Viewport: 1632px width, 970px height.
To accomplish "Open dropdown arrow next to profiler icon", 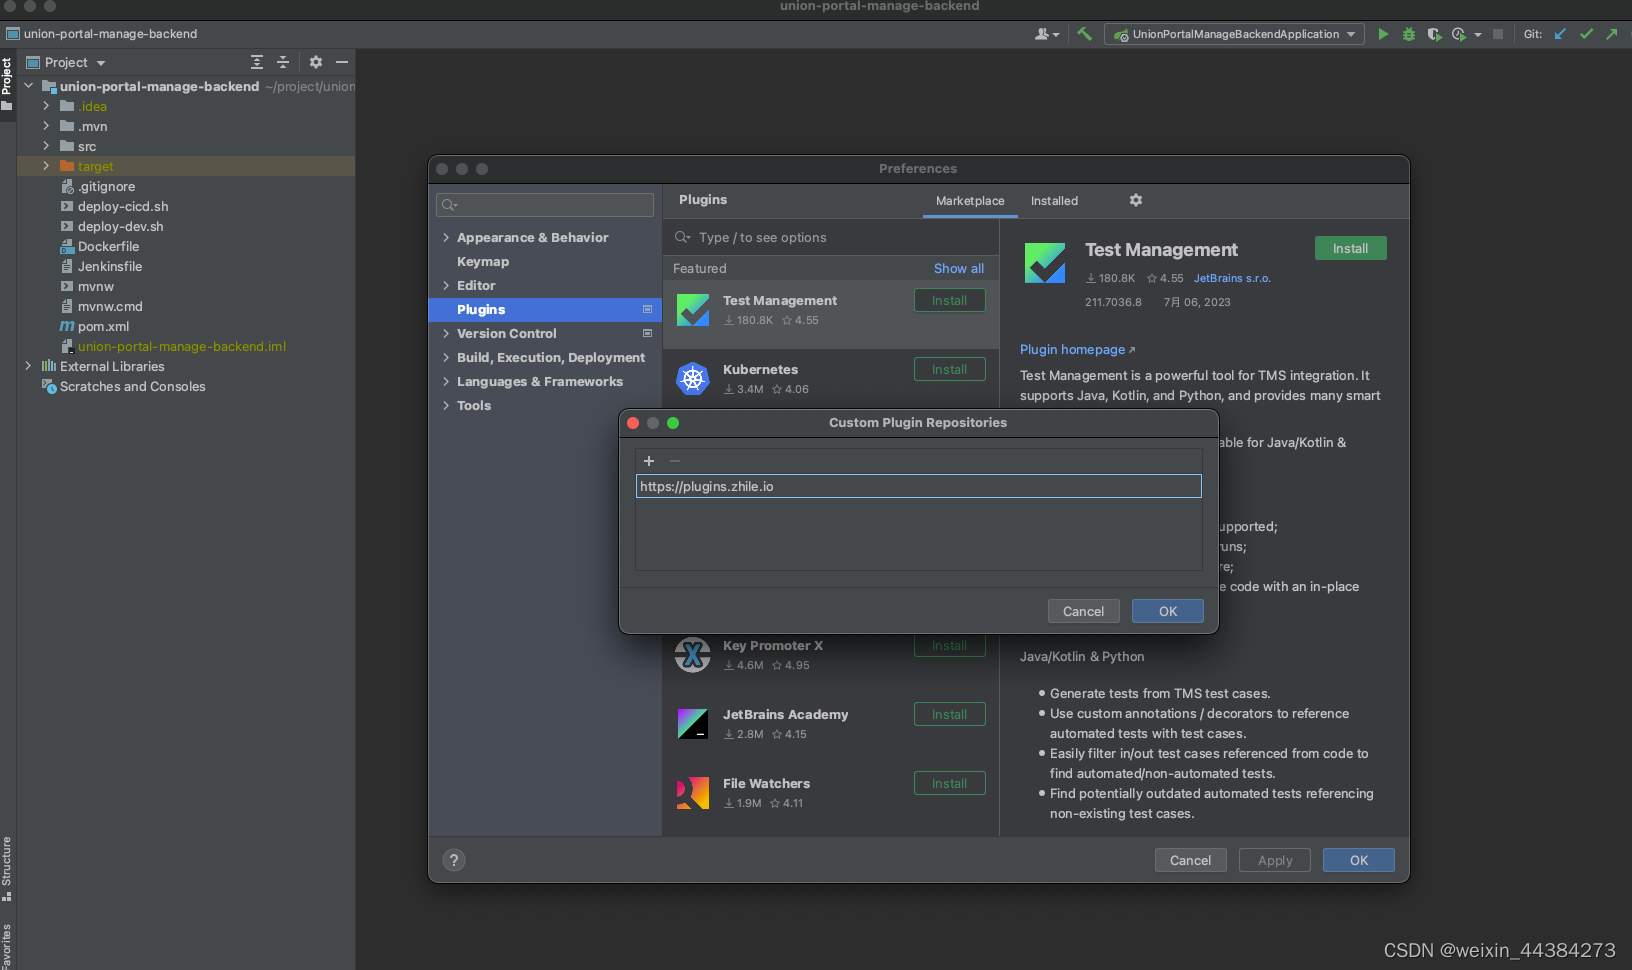I will point(1478,35).
